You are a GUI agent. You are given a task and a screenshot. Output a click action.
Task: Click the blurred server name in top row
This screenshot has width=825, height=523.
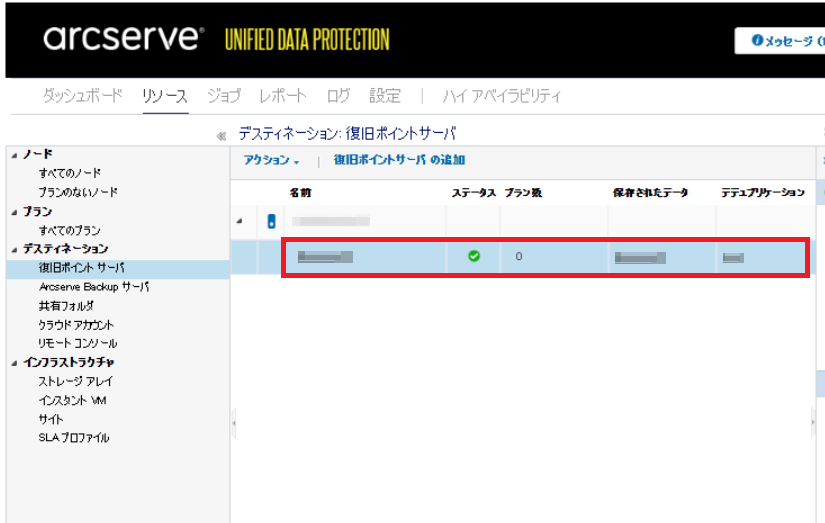click(x=331, y=221)
